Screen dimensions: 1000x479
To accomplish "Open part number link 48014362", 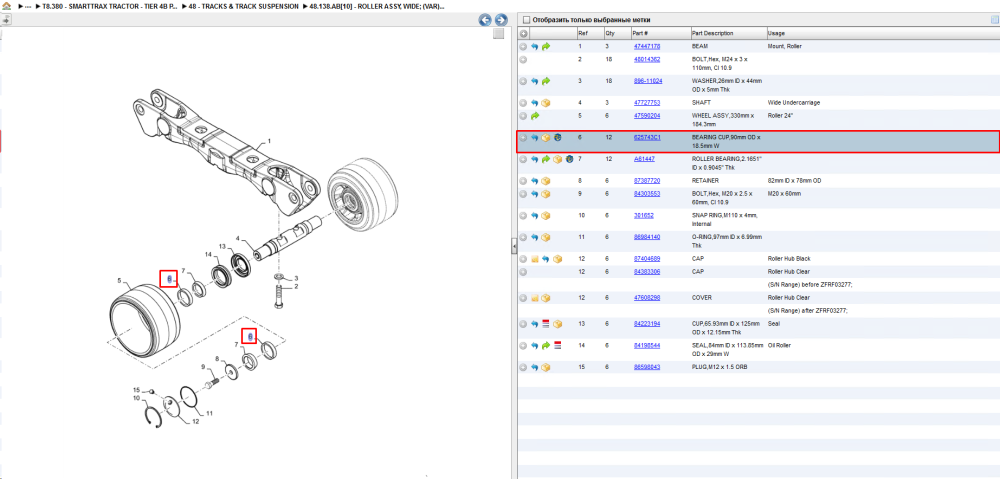I will pos(647,59).
